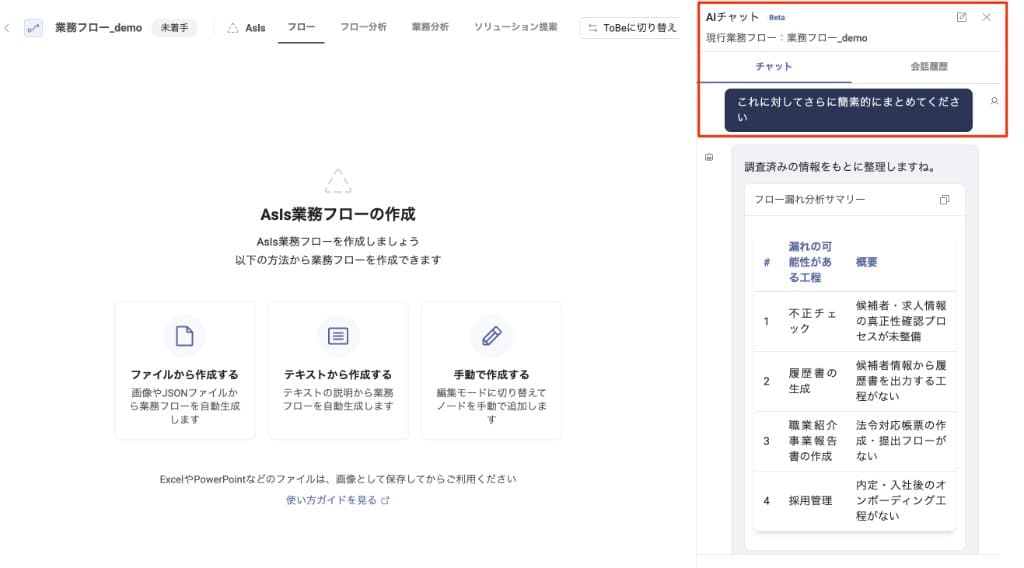Open the フロー分析 tab
Image resolution: width=1024 pixels, height=568 pixels.
pos(363,27)
